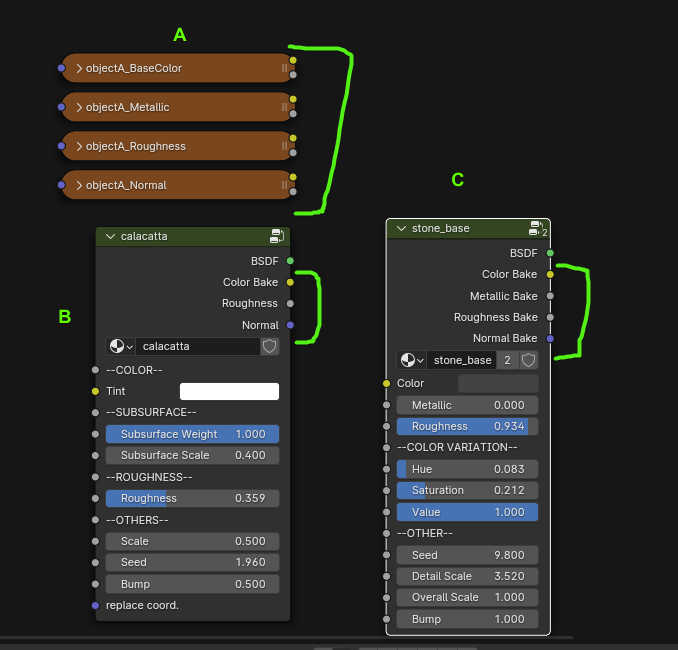The image size is (678, 650).
Task: Collapse the calacatta group node
Action: 110,237
